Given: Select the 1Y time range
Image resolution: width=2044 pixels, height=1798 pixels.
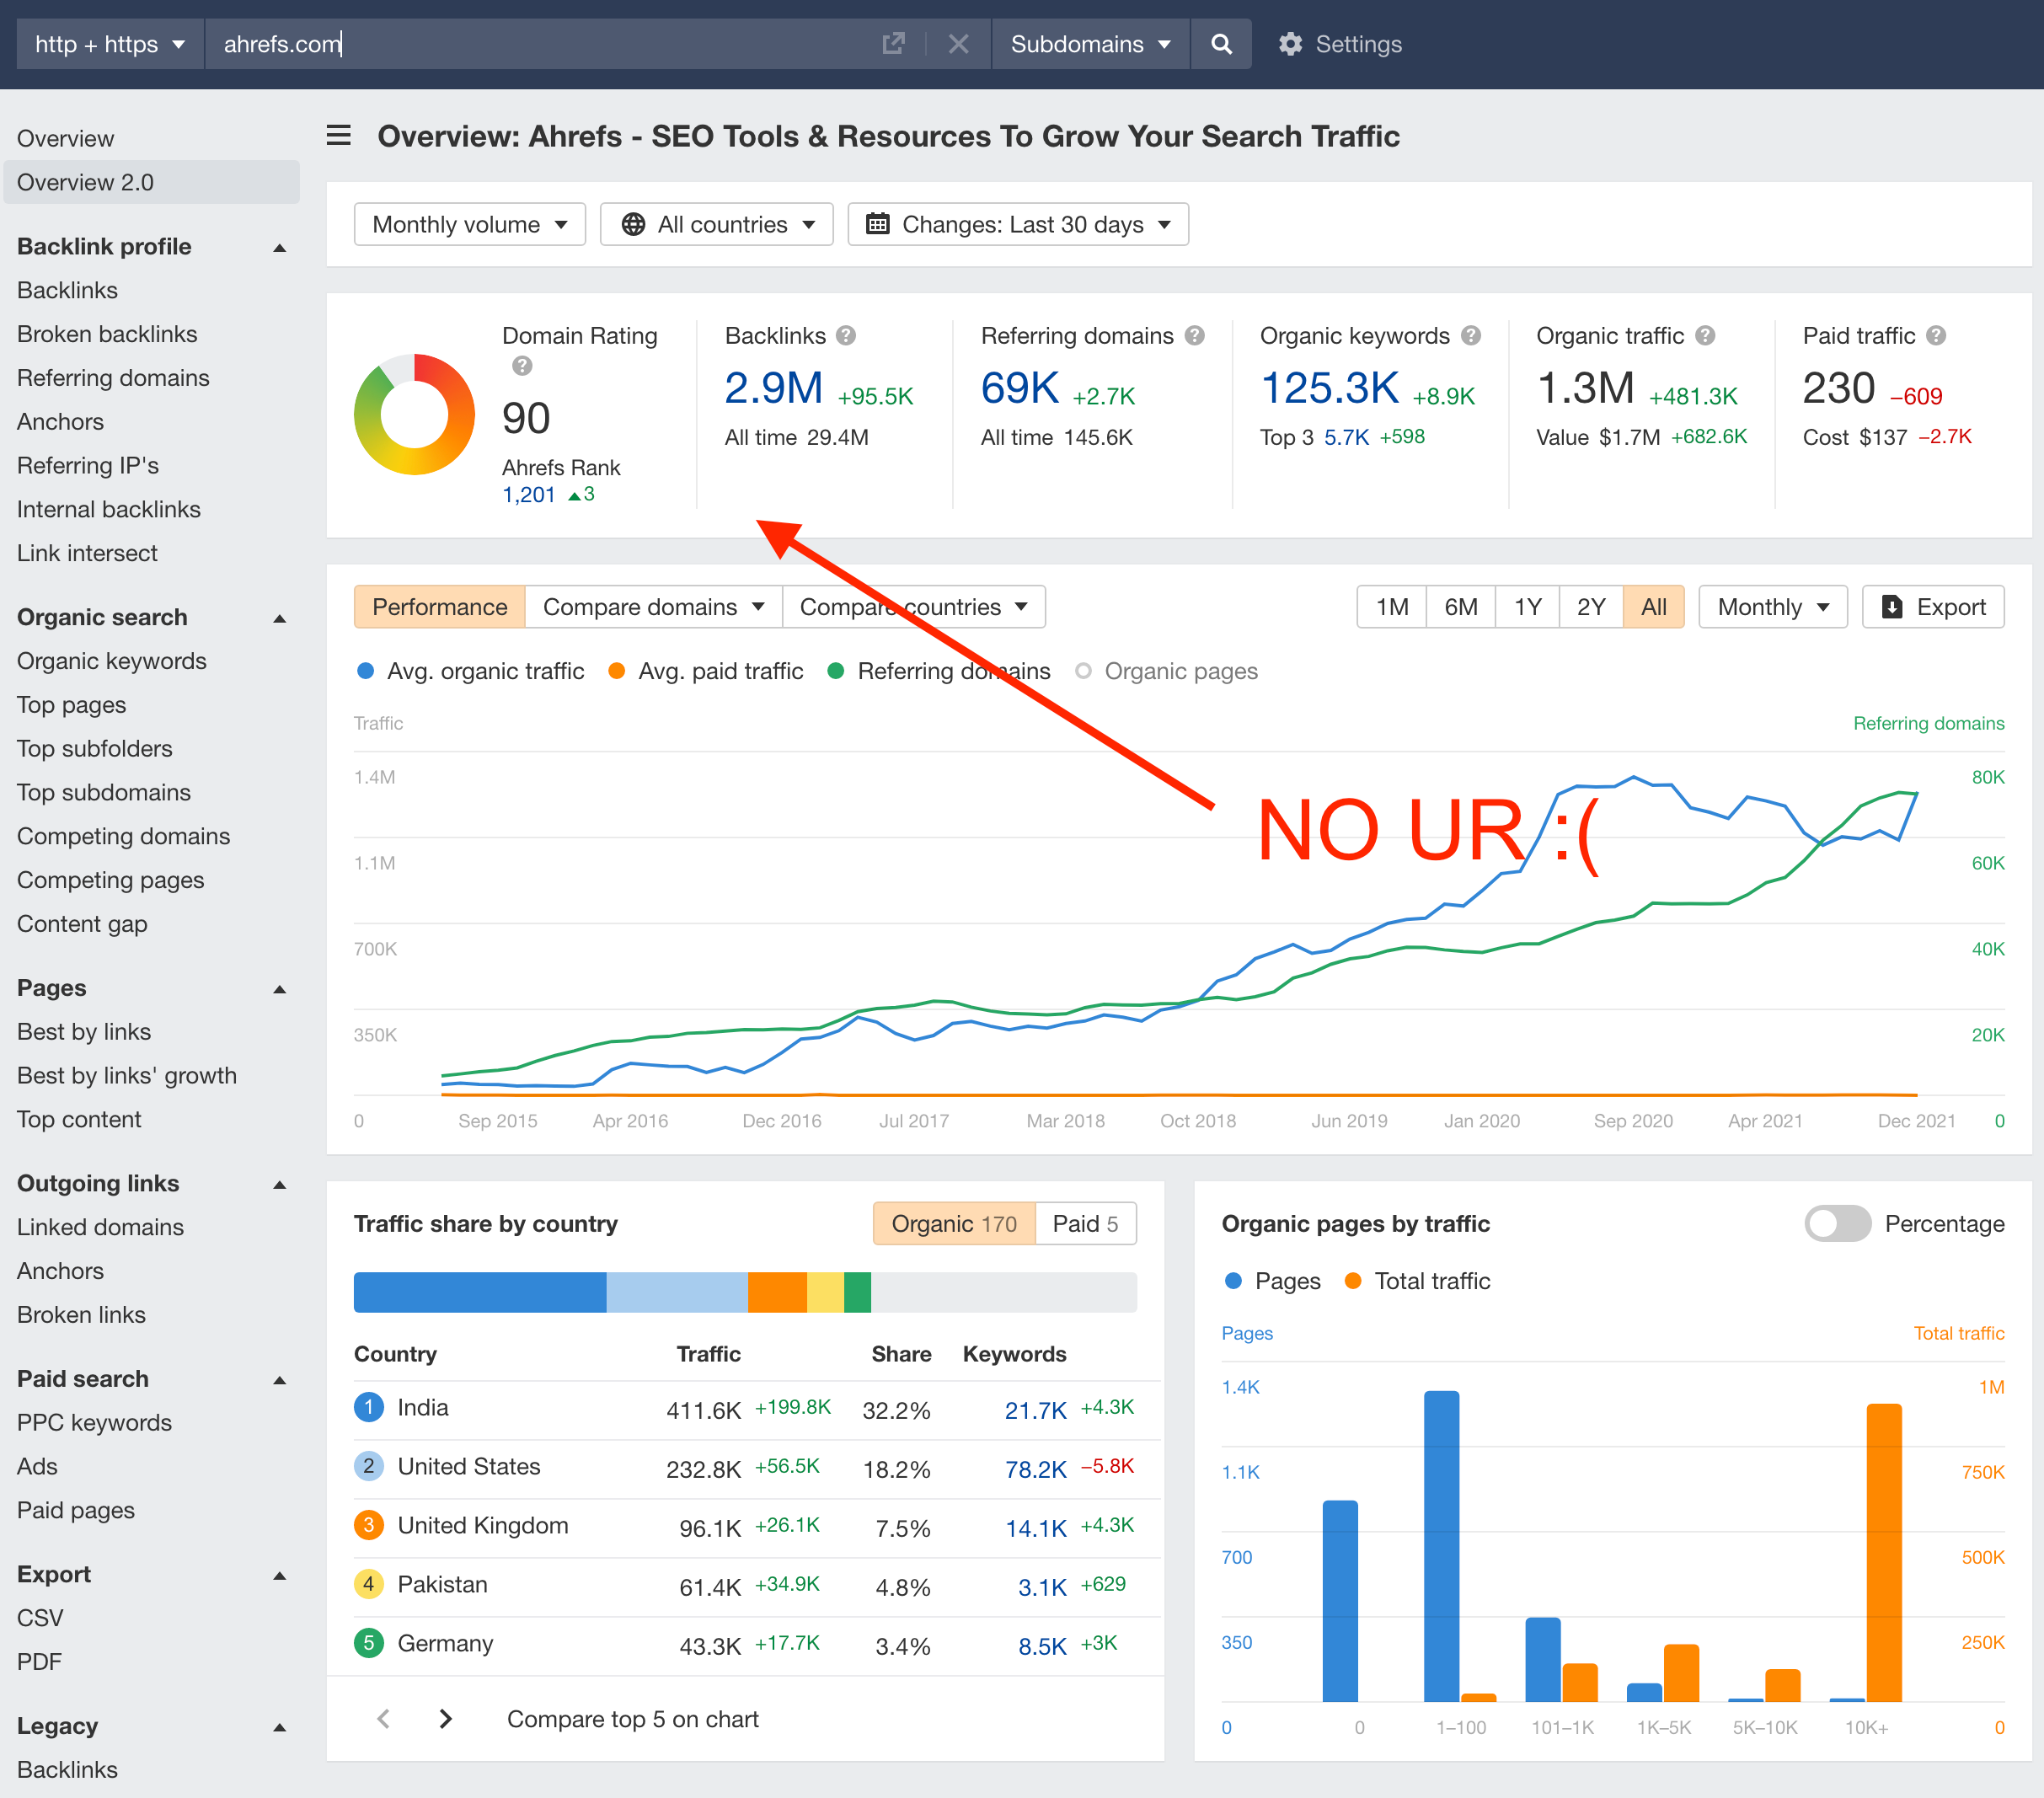Looking at the screenshot, I should pos(1527,607).
